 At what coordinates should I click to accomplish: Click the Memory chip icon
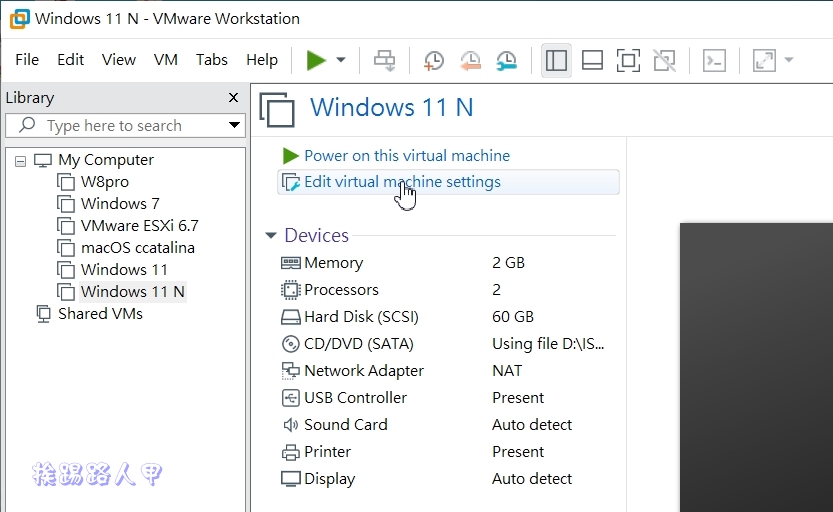point(291,263)
